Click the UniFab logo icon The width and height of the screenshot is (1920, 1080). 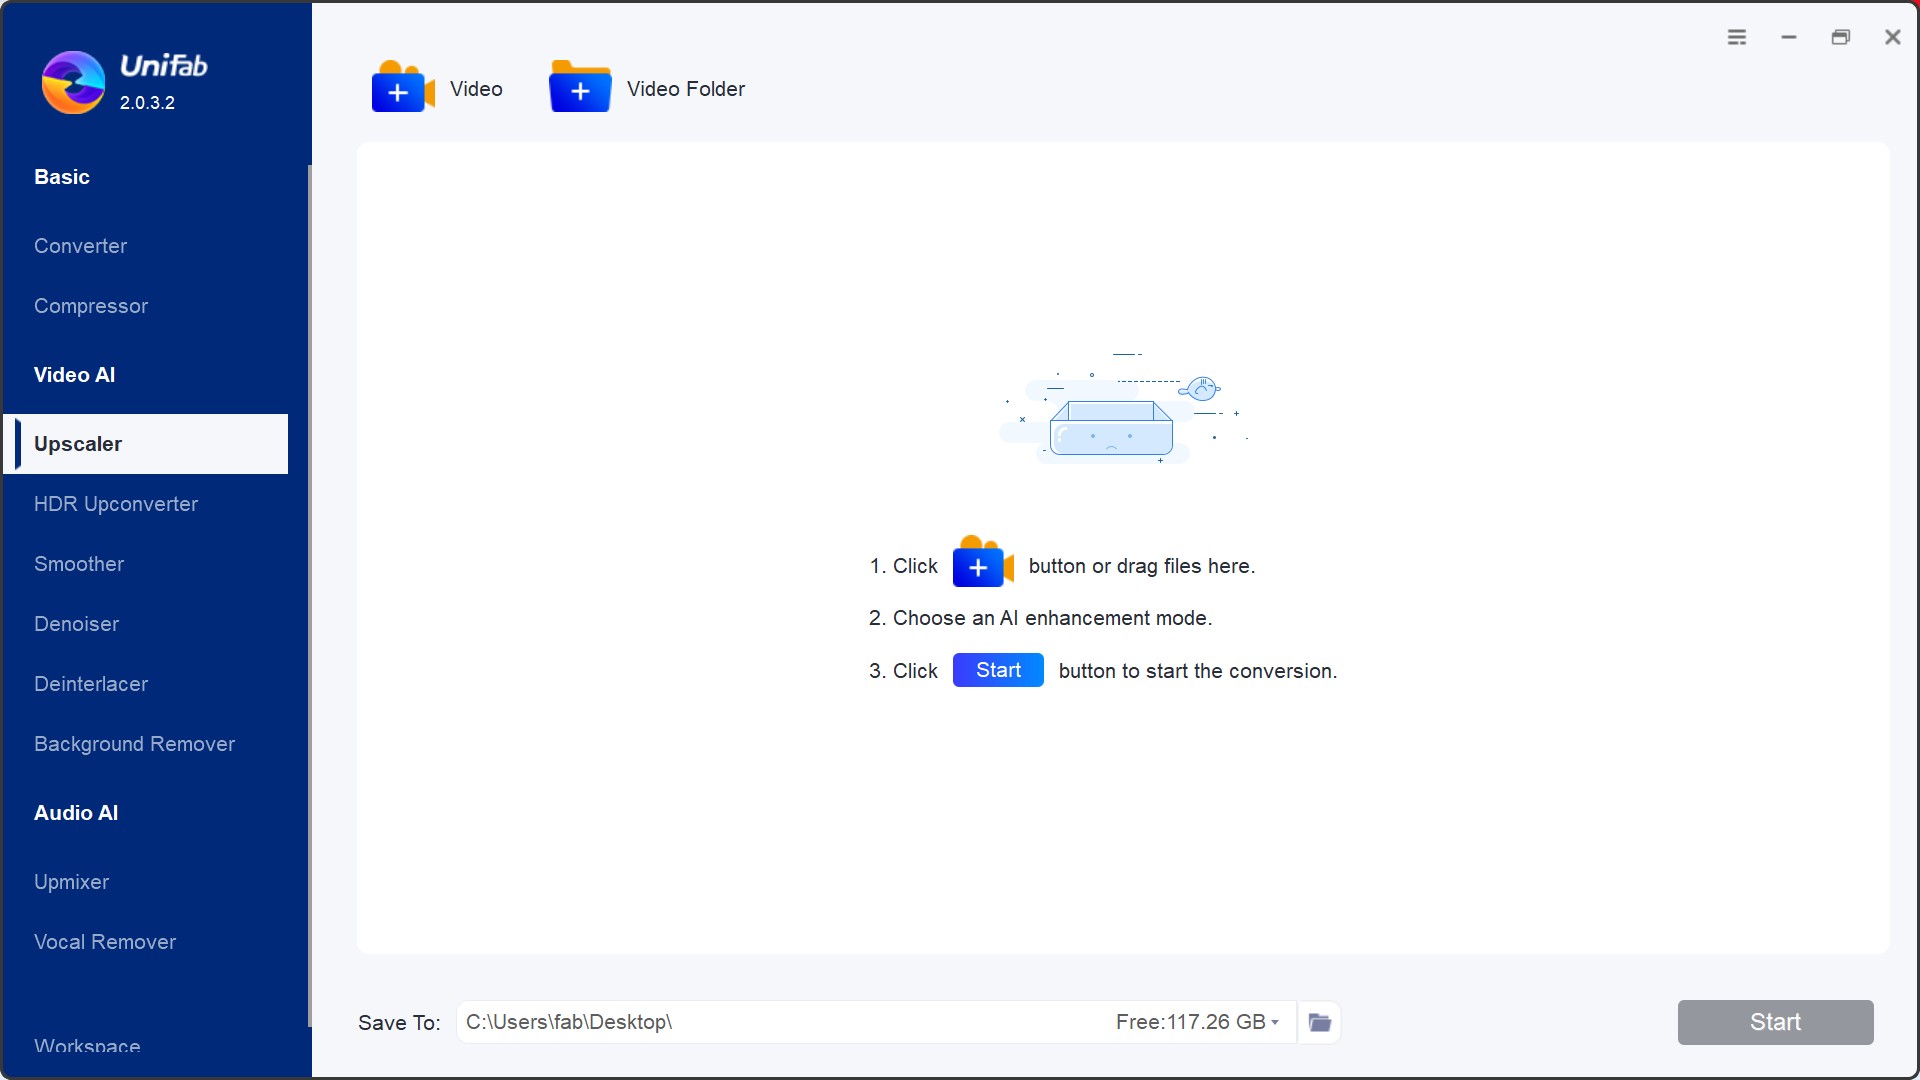pos(74,82)
